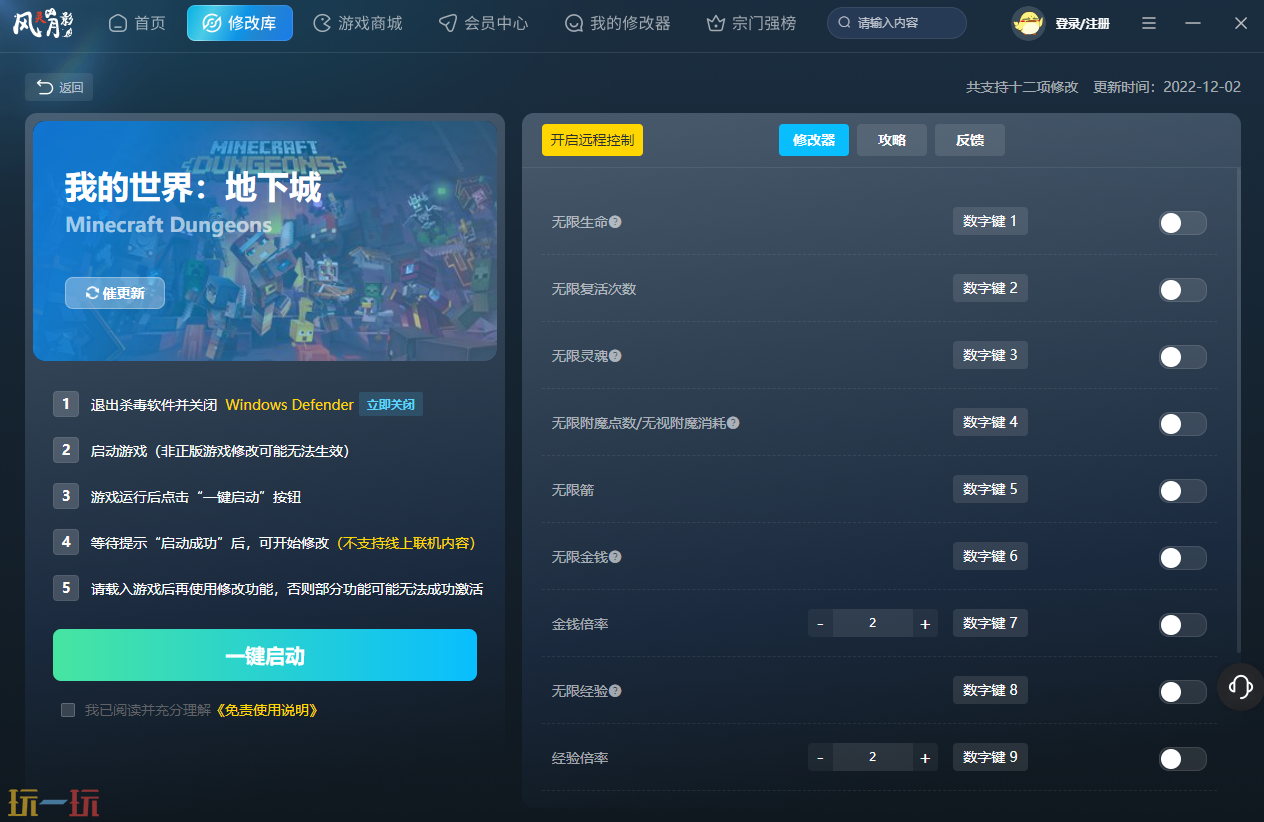Screen dimensions: 1264x822
Task: Click hotkey button 数字键 1
Action: (990, 221)
